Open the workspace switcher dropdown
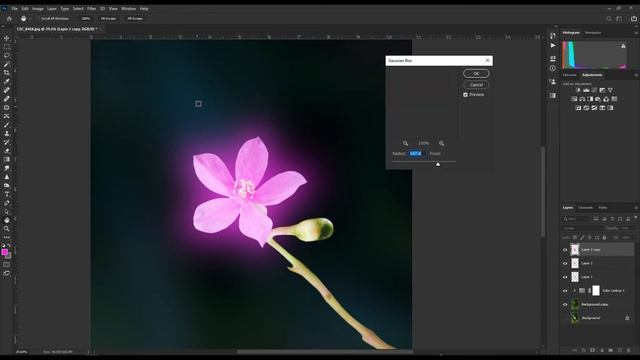The width and height of the screenshot is (640, 360). 619,18
